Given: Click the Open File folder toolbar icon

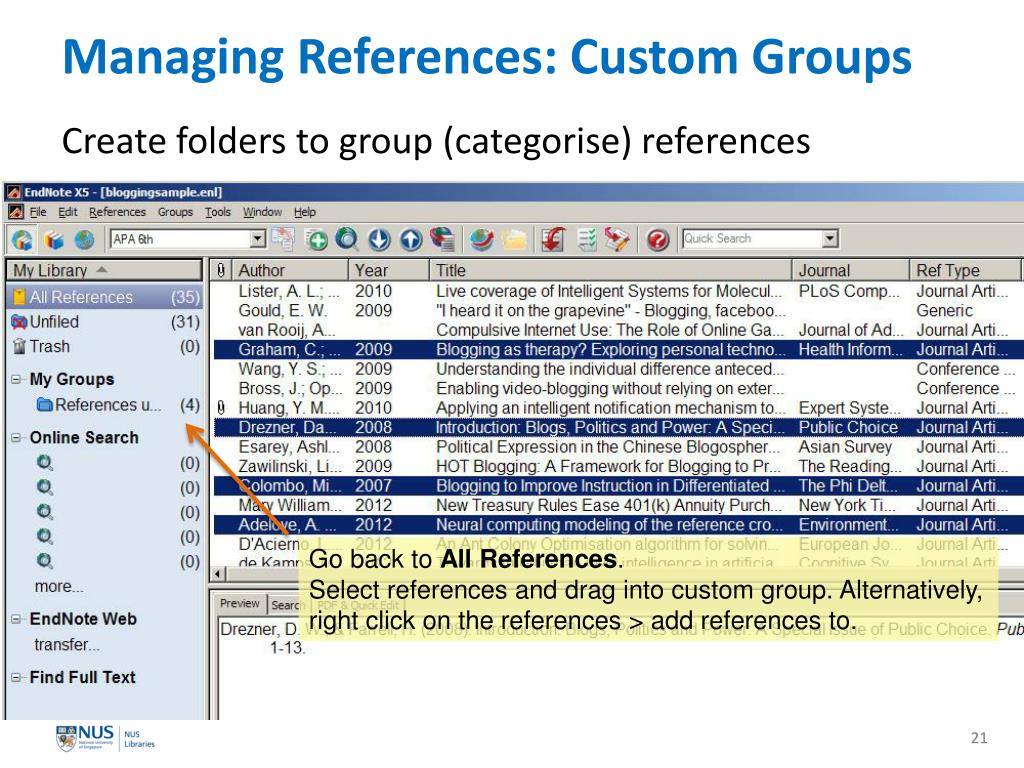Looking at the screenshot, I should 514,240.
